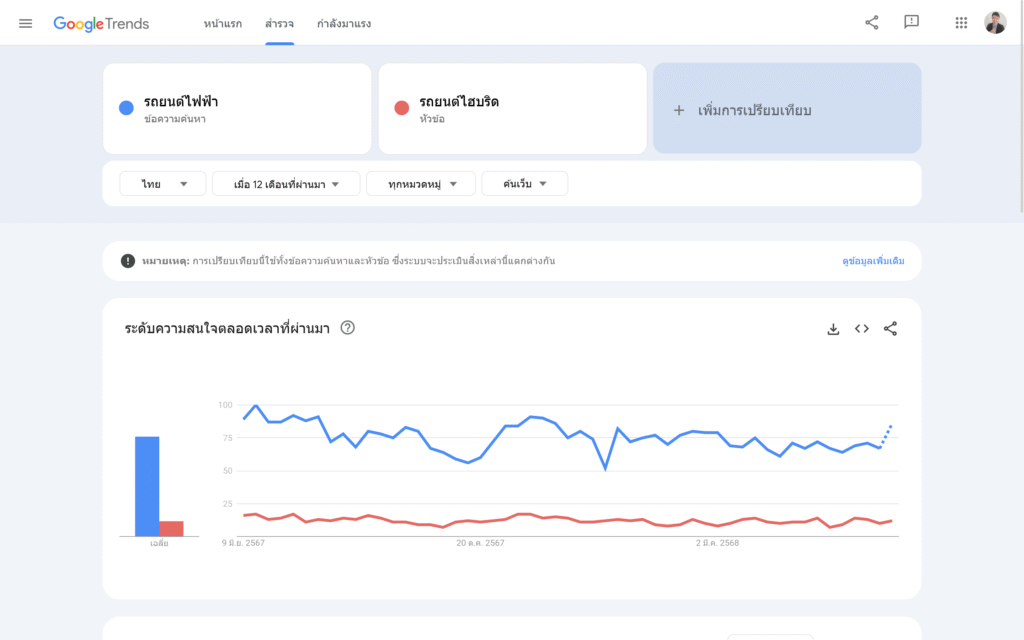This screenshot has width=1024, height=640.
Task: Open the account profile avatar
Action: [995, 23]
